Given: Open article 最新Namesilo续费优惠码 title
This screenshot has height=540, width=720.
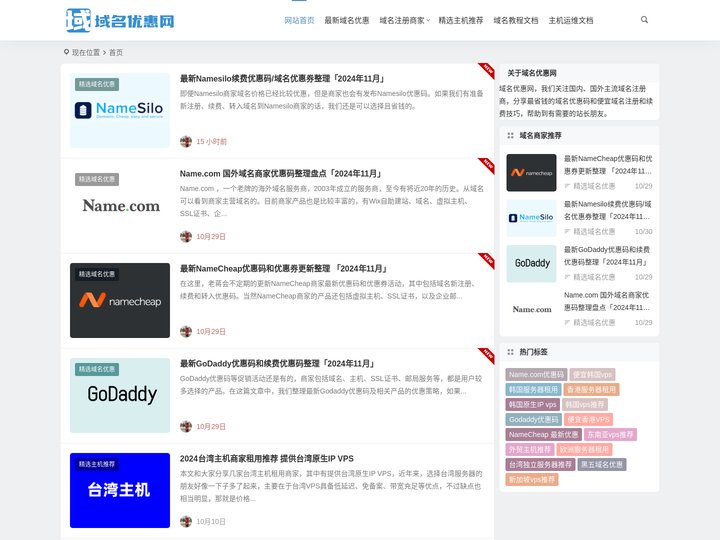Looking at the screenshot, I should pyautogui.click(x=282, y=79).
